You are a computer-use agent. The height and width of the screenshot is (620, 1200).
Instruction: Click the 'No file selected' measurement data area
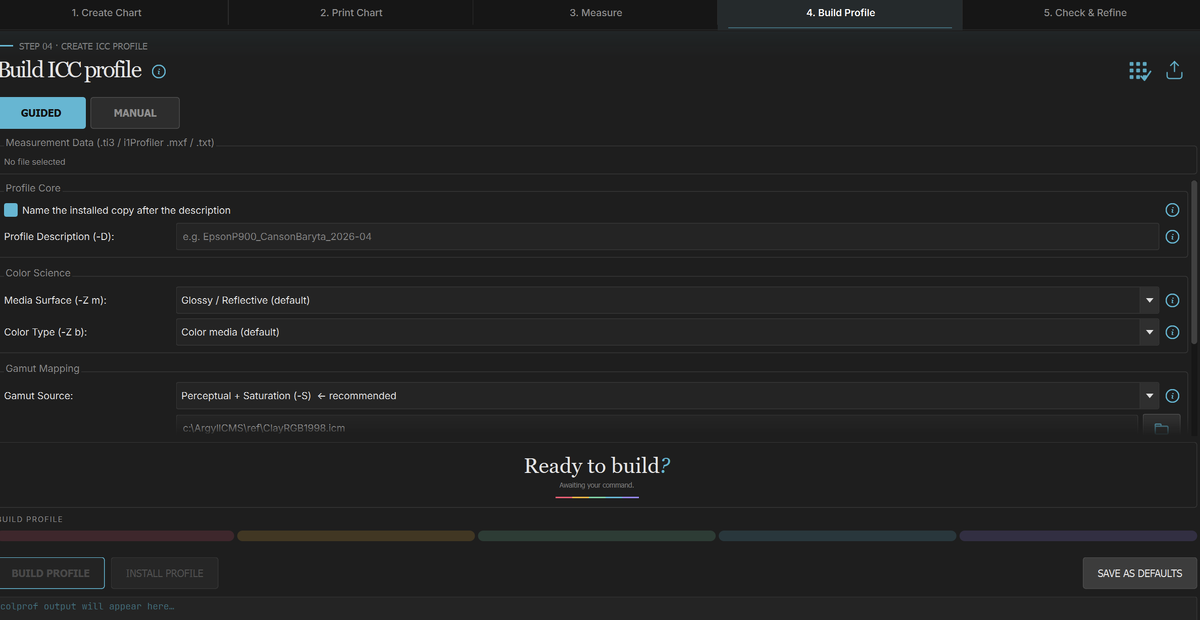tap(598, 162)
